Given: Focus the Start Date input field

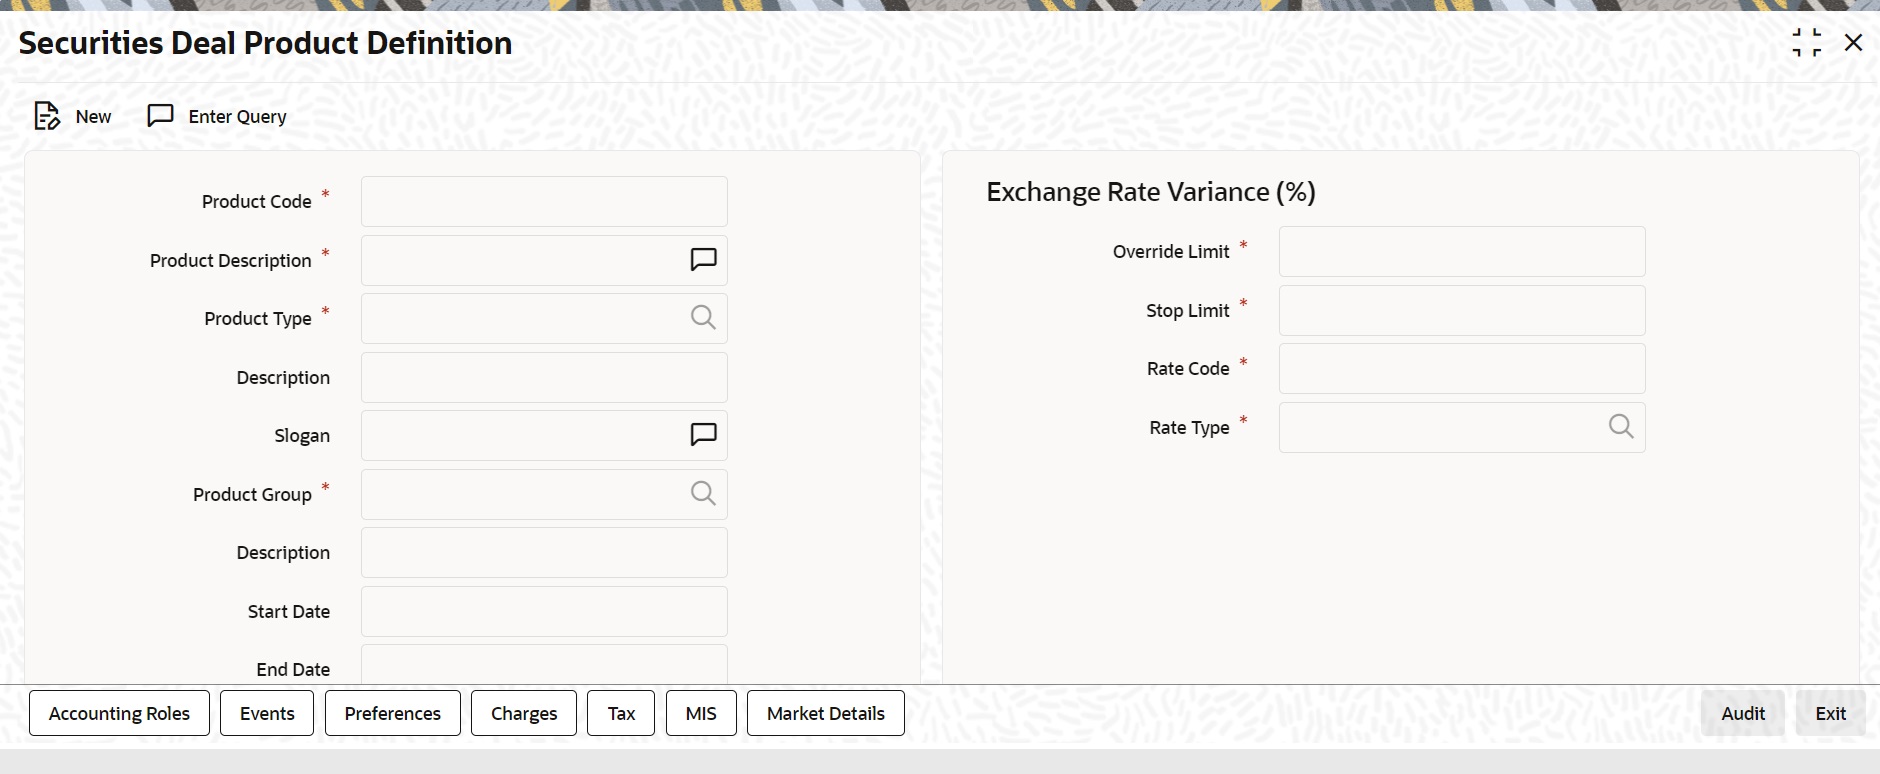Looking at the screenshot, I should tap(544, 611).
